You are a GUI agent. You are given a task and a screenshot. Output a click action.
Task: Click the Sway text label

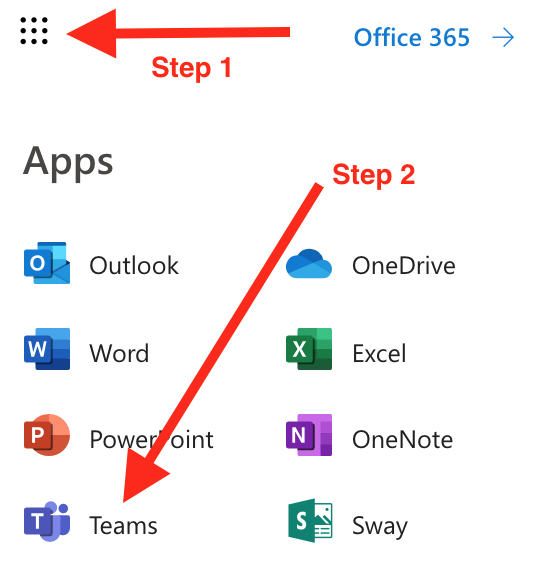(x=380, y=526)
